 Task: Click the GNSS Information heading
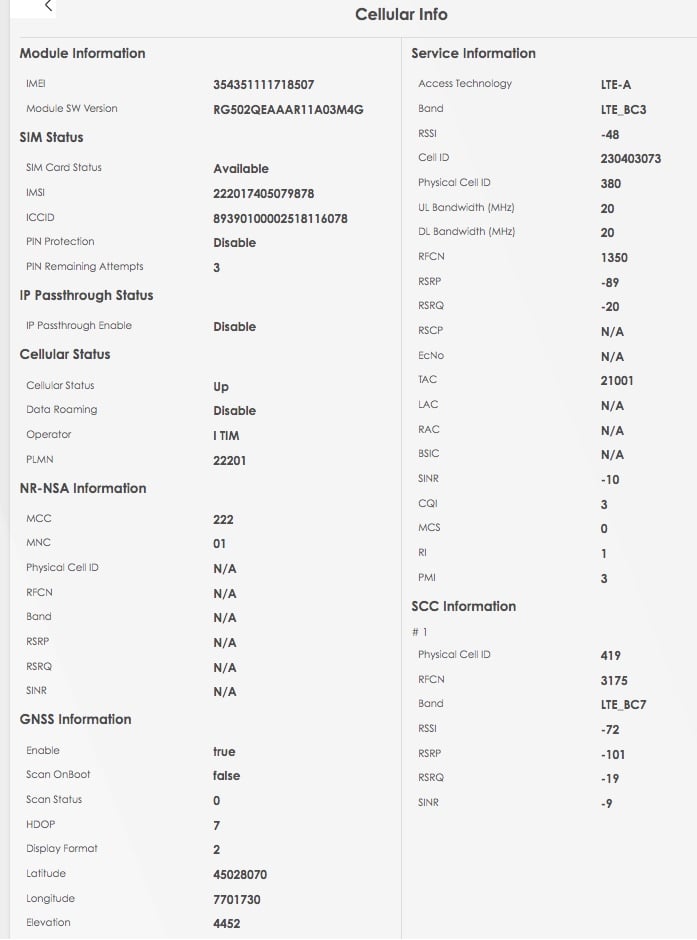pos(76,719)
